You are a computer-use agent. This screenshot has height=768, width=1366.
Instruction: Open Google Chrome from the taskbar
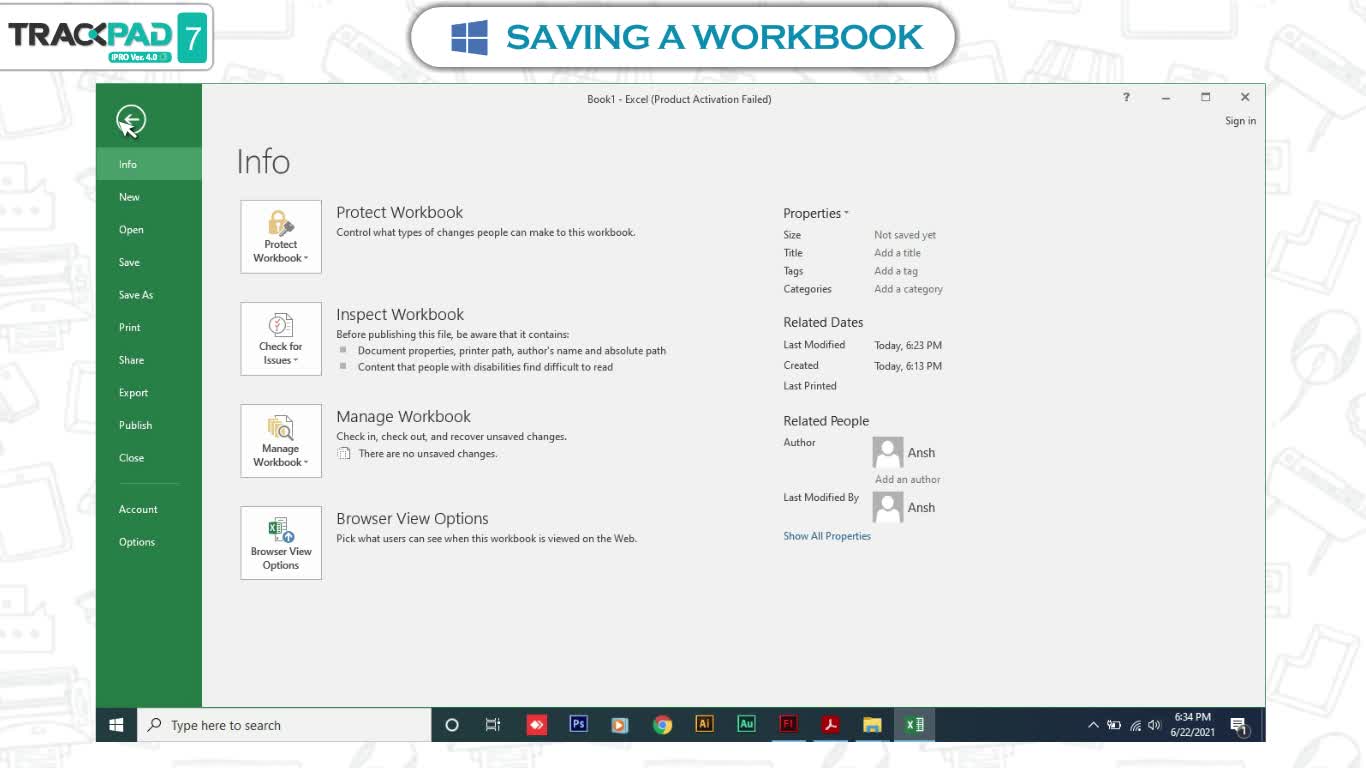click(662, 725)
